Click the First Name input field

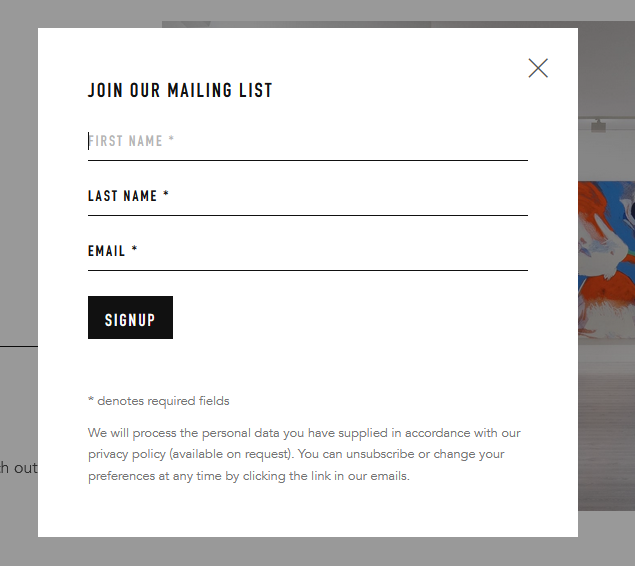pyautogui.click(x=307, y=141)
